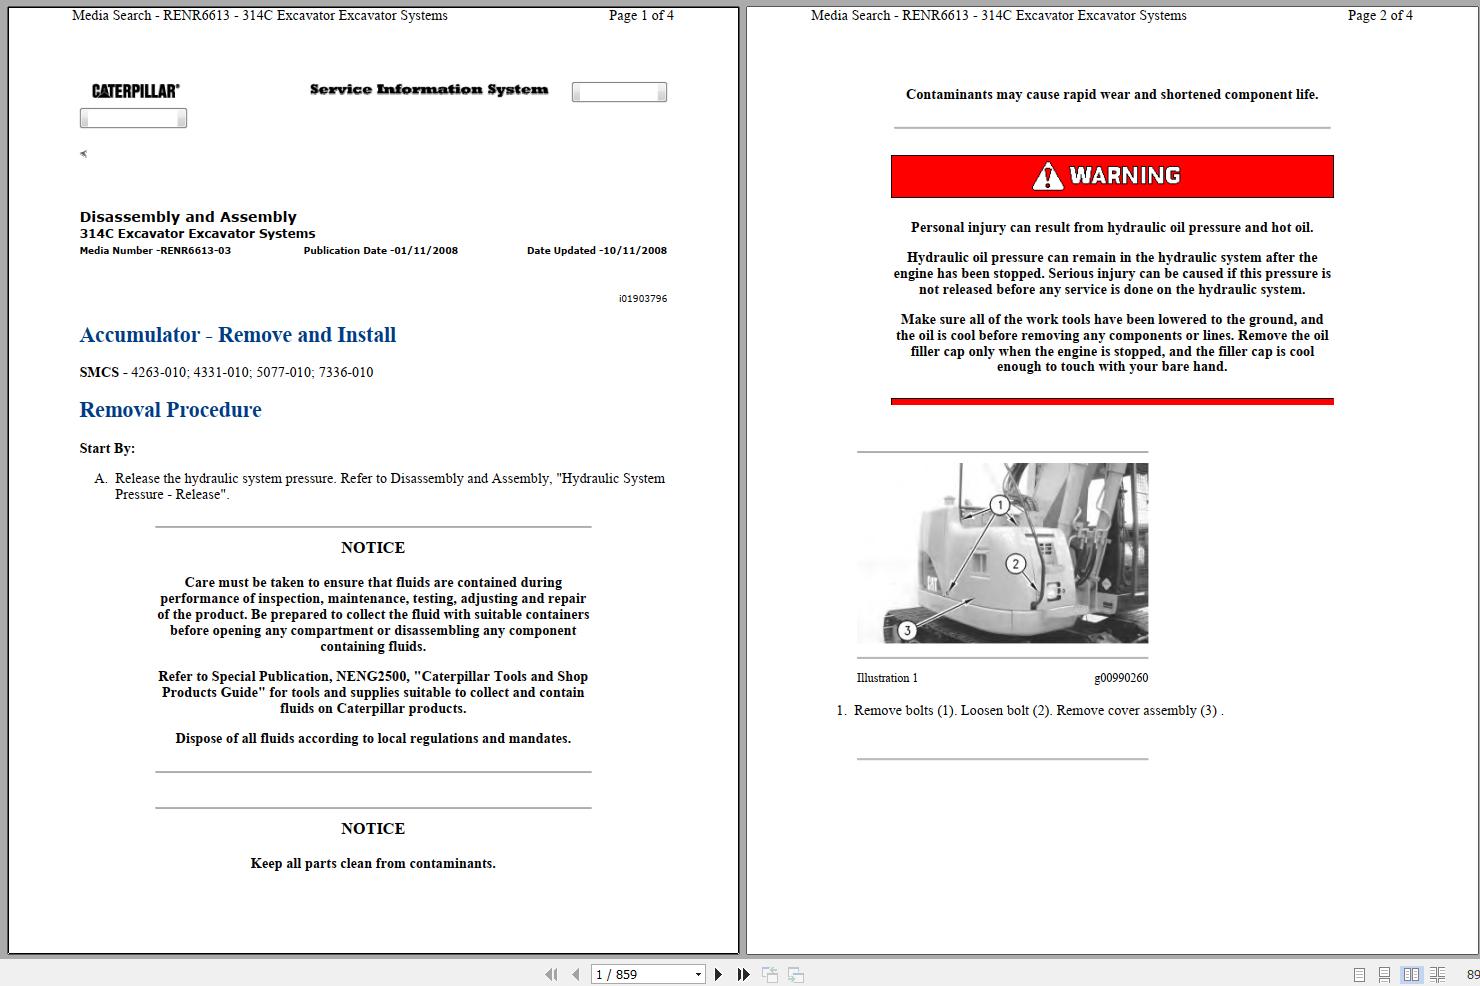Select the next view icon
The image size is (1480, 986).
(x=795, y=974)
